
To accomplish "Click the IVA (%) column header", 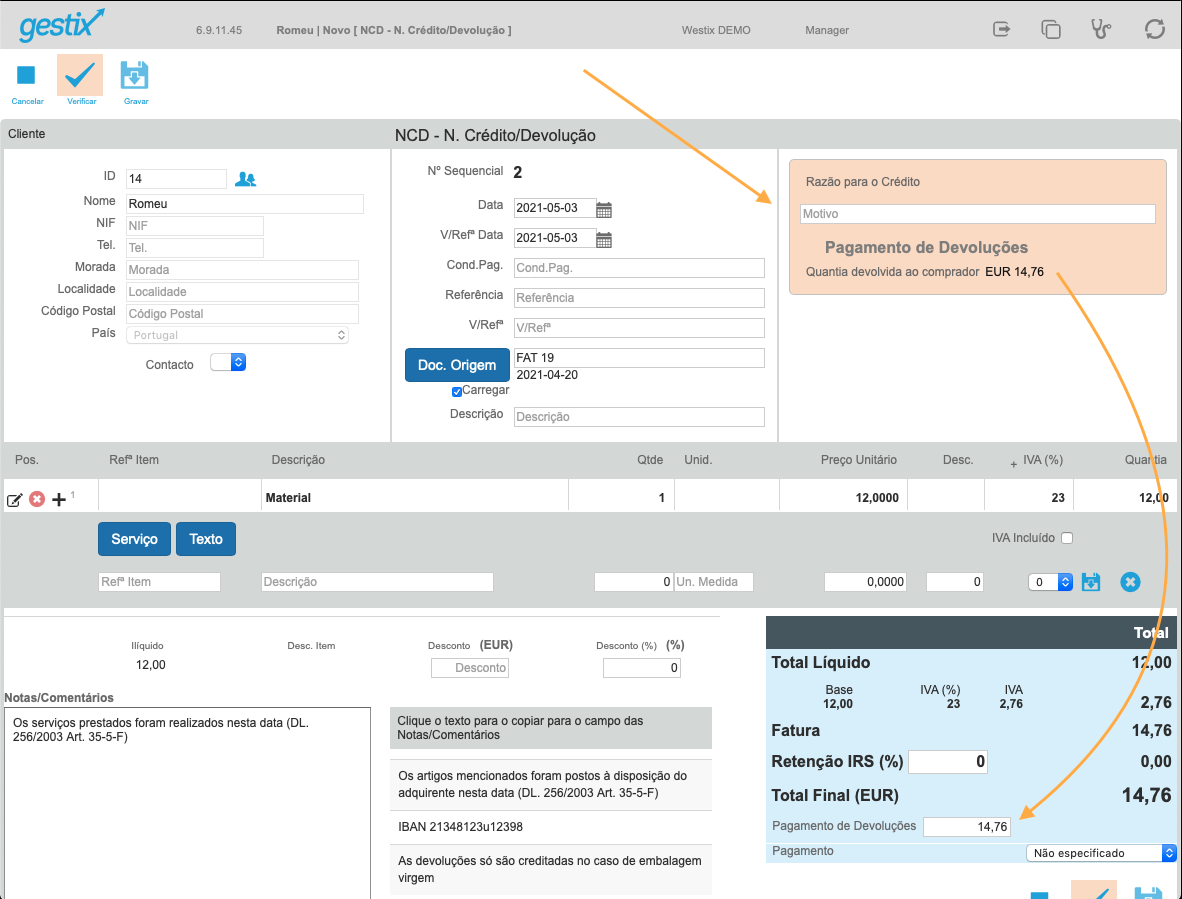I will (x=1043, y=460).
